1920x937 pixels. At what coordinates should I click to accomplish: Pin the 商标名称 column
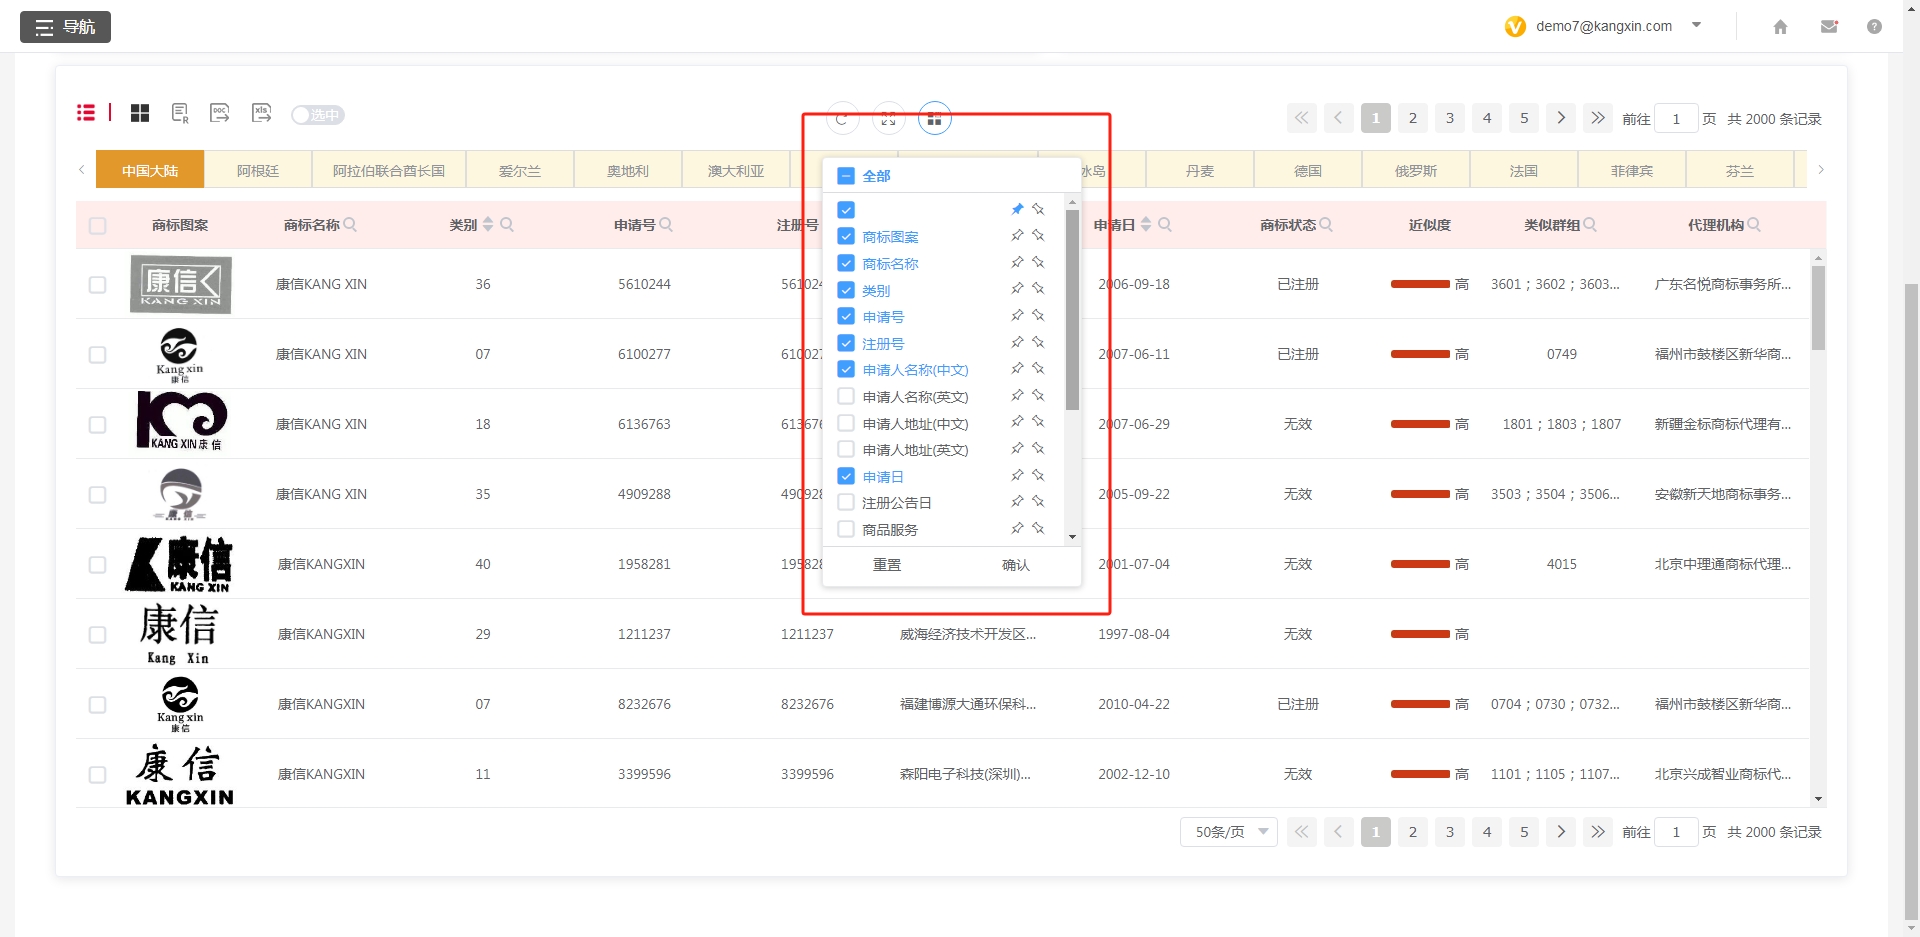point(1018,262)
